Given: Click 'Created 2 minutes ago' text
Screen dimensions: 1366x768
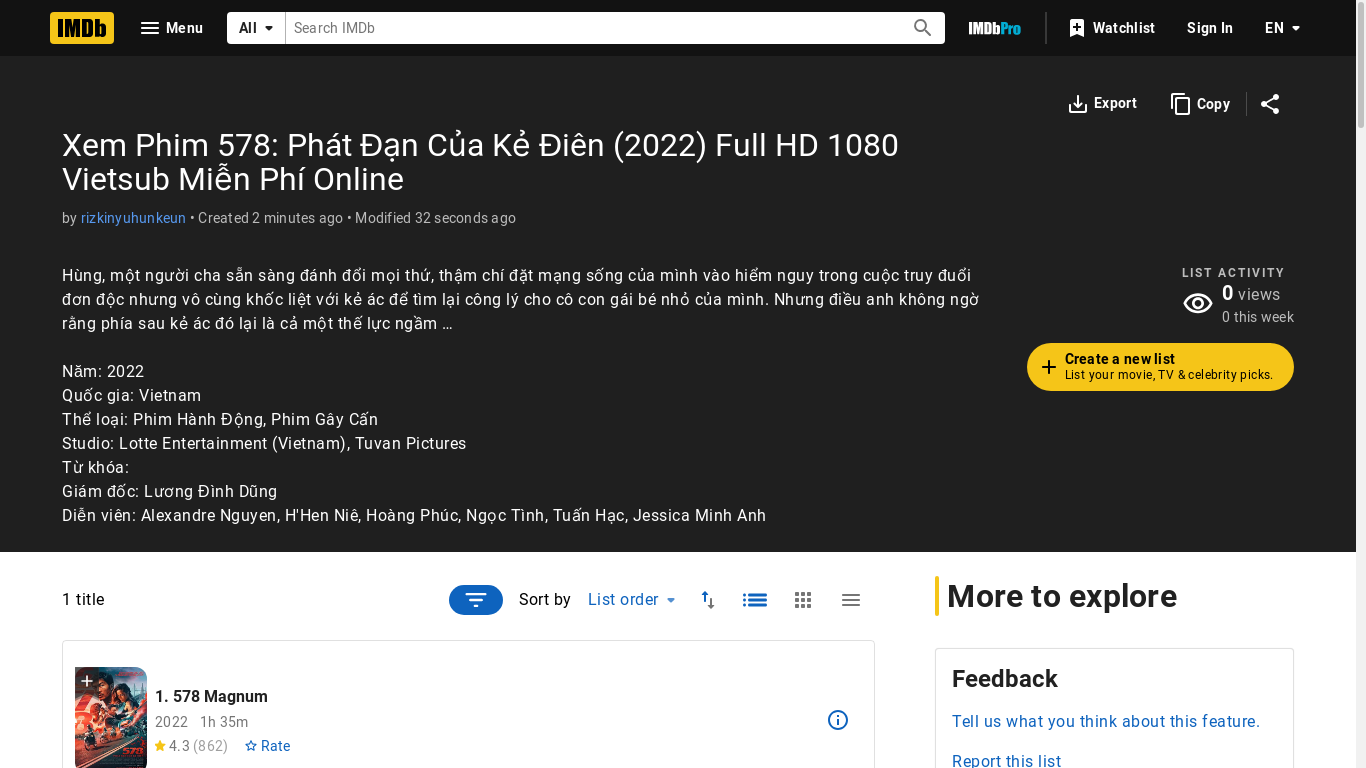Looking at the screenshot, I should [x=270, y=218].
